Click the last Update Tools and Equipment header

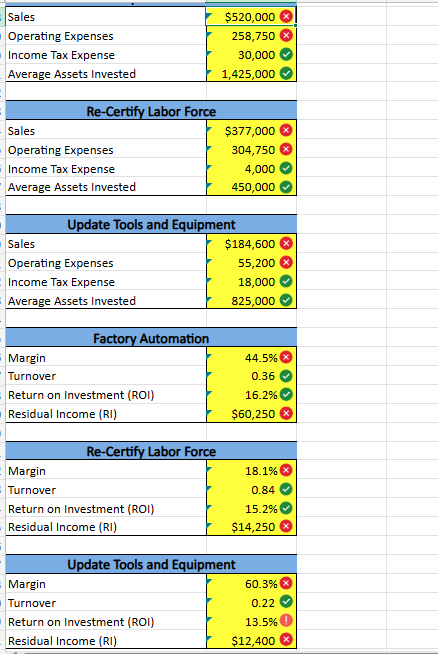(x=151, y=564)
